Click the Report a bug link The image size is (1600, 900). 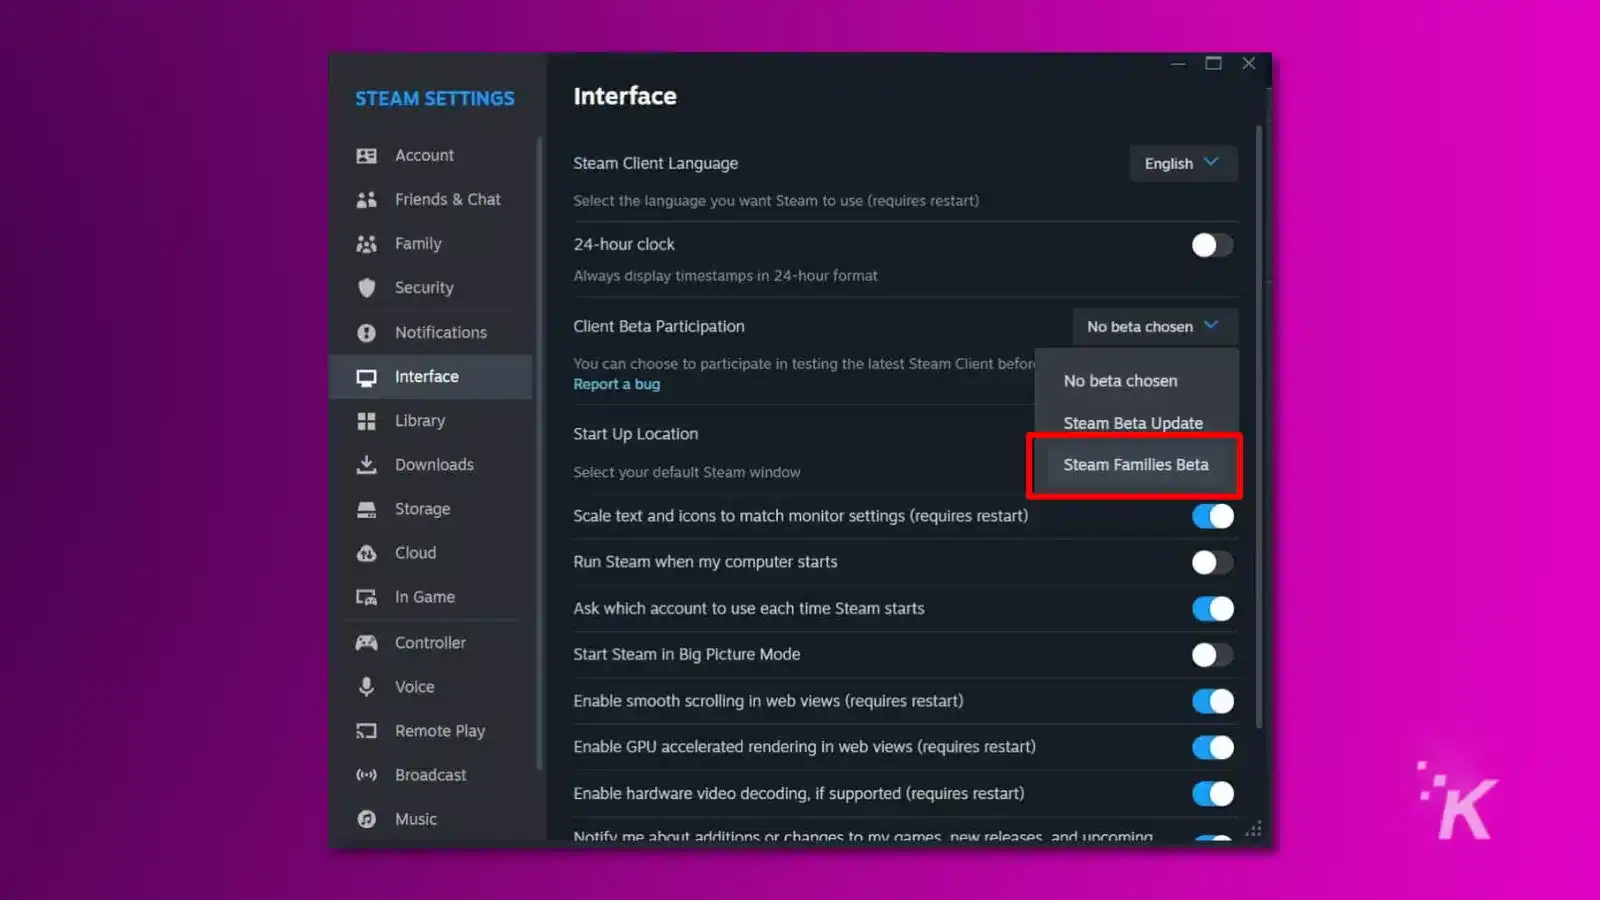616,384
